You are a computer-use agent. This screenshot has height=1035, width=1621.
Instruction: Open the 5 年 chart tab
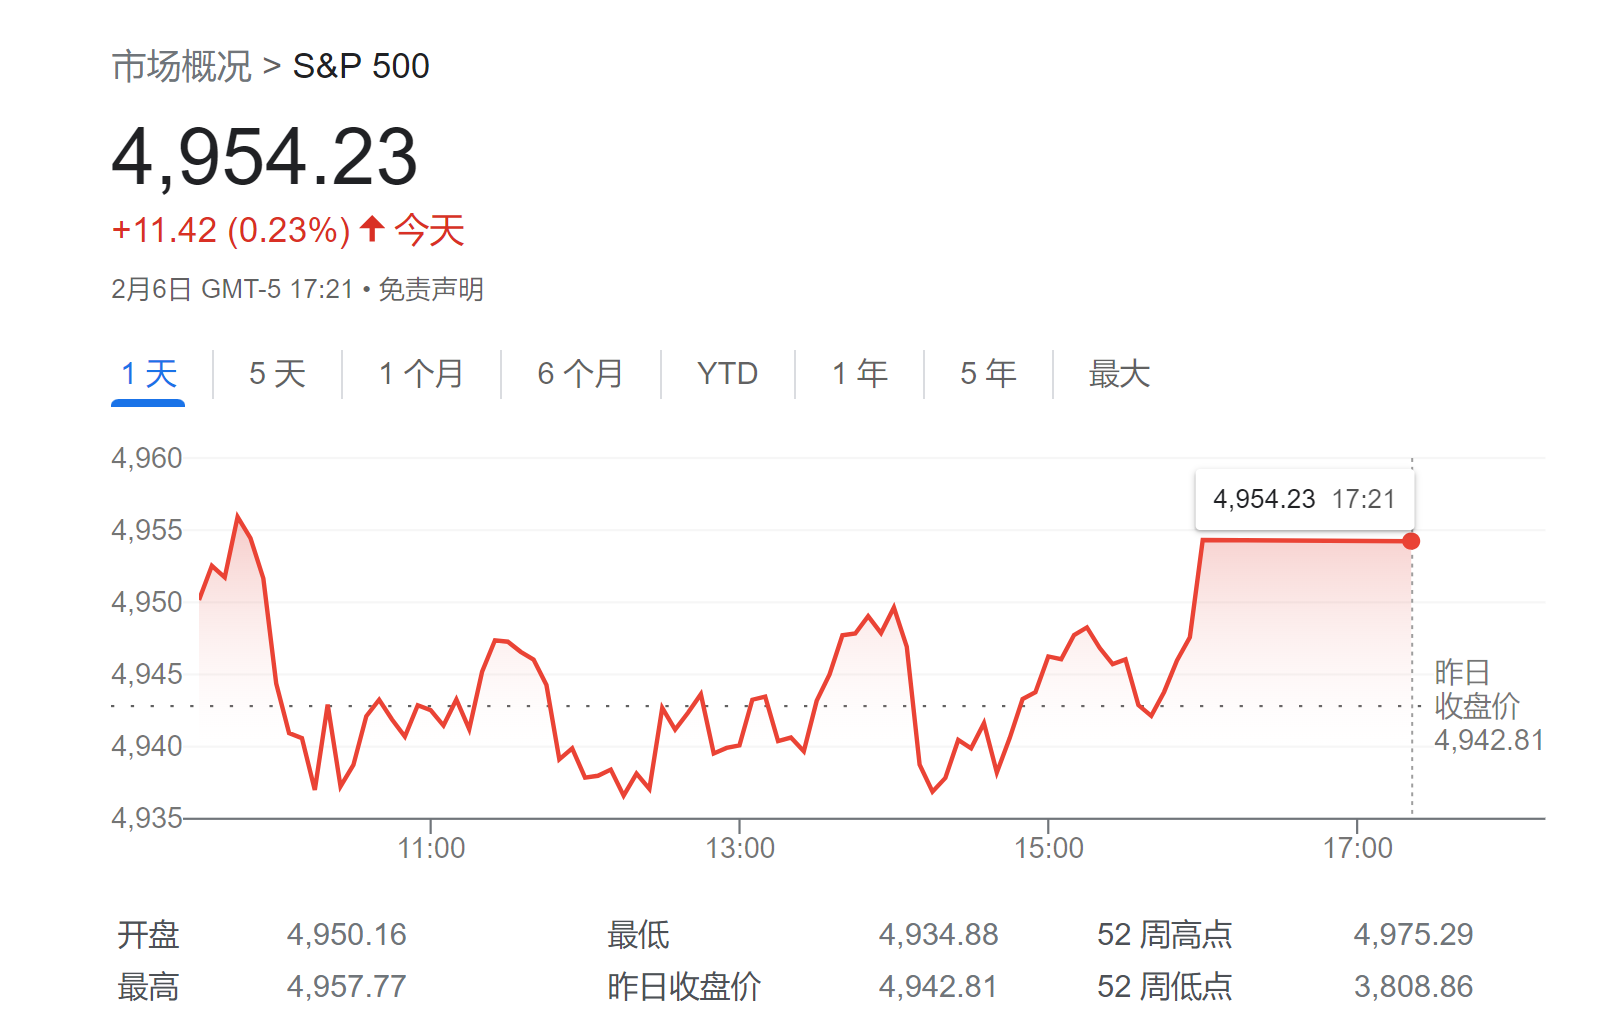tap(988, 374)
